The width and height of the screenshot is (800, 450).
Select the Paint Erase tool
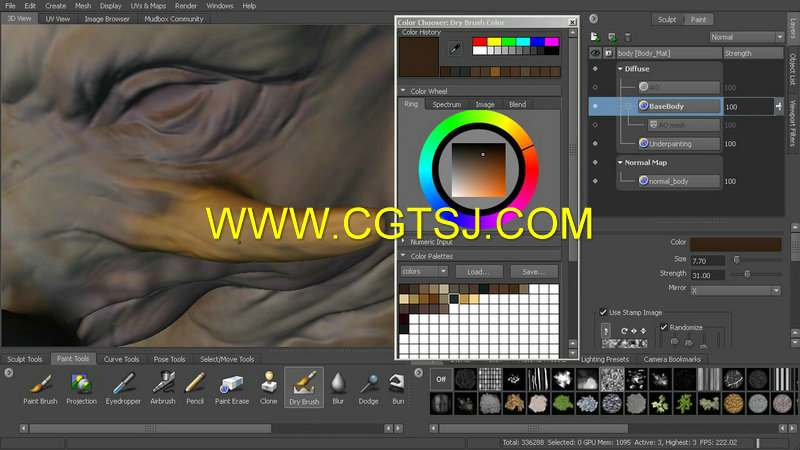coord(232,388)
